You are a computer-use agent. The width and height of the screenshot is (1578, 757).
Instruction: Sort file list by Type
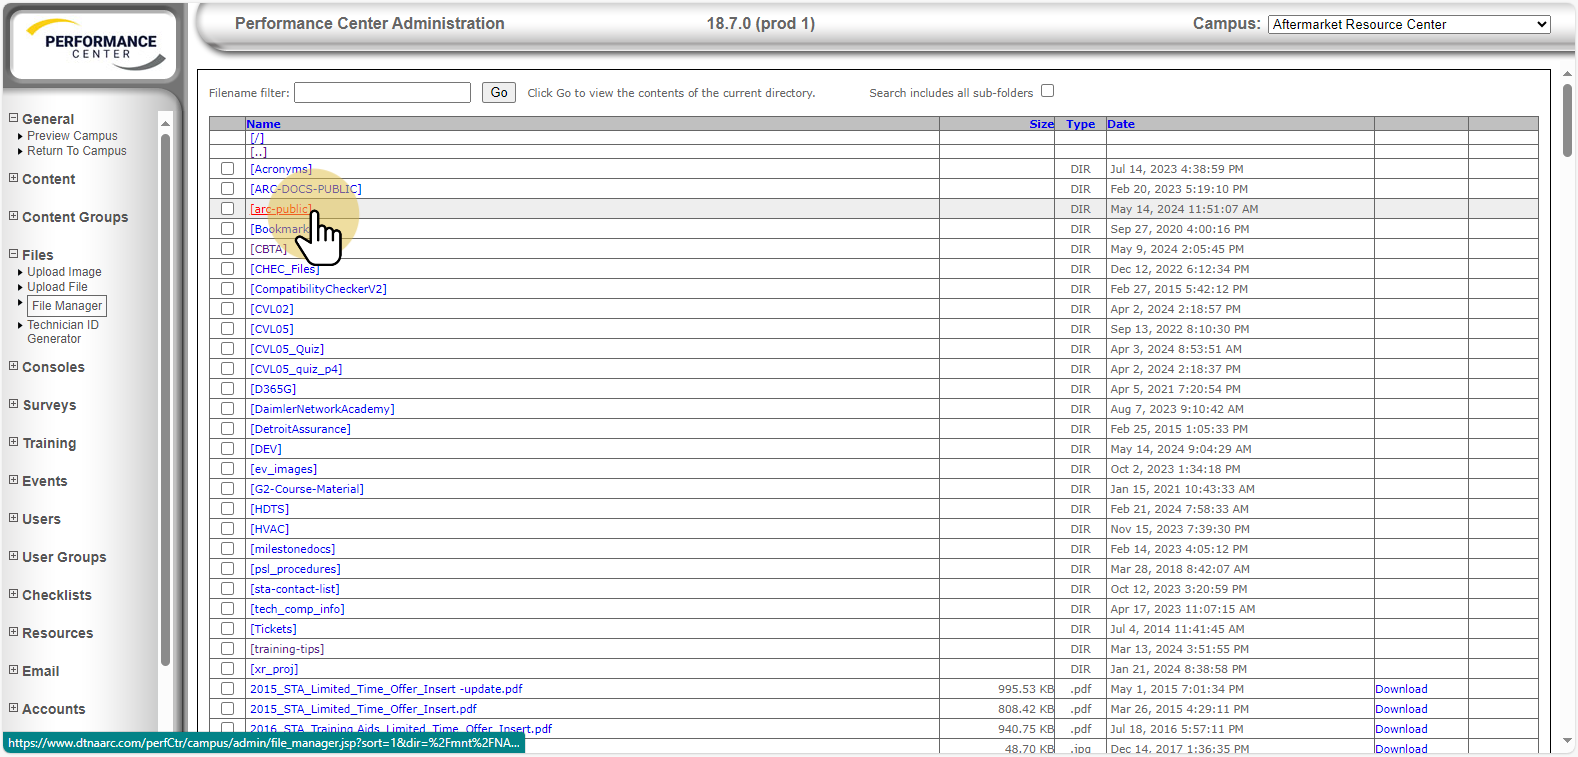click(1080, 124)
